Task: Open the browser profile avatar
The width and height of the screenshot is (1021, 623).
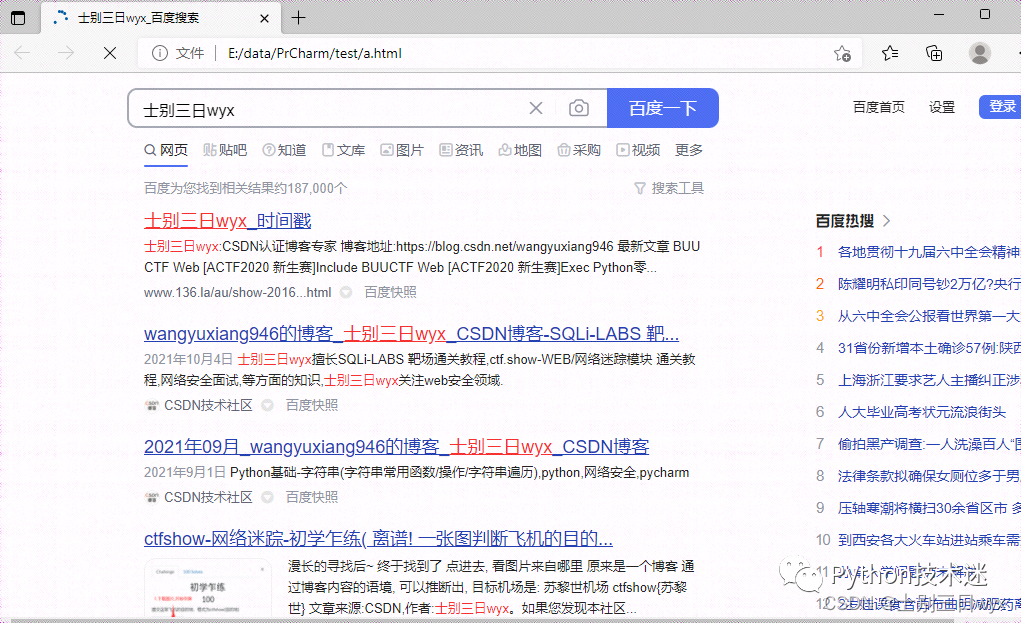Action: 979,53
